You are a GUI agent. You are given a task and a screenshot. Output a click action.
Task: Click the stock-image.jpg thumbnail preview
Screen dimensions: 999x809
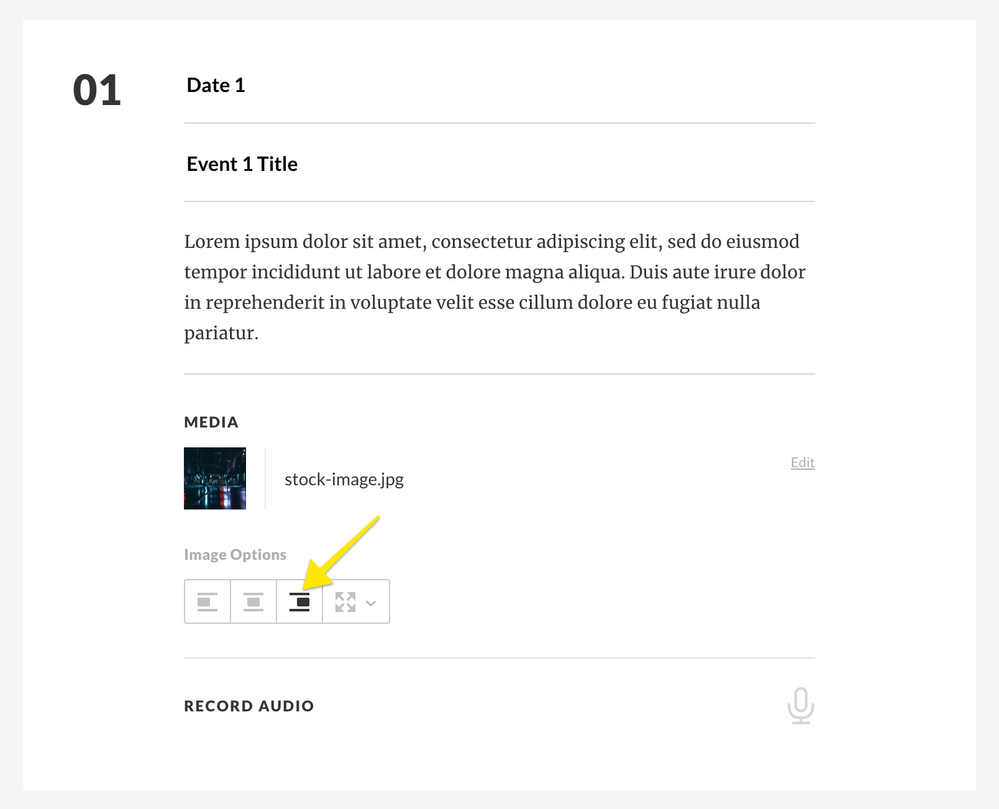pos(215,478)
